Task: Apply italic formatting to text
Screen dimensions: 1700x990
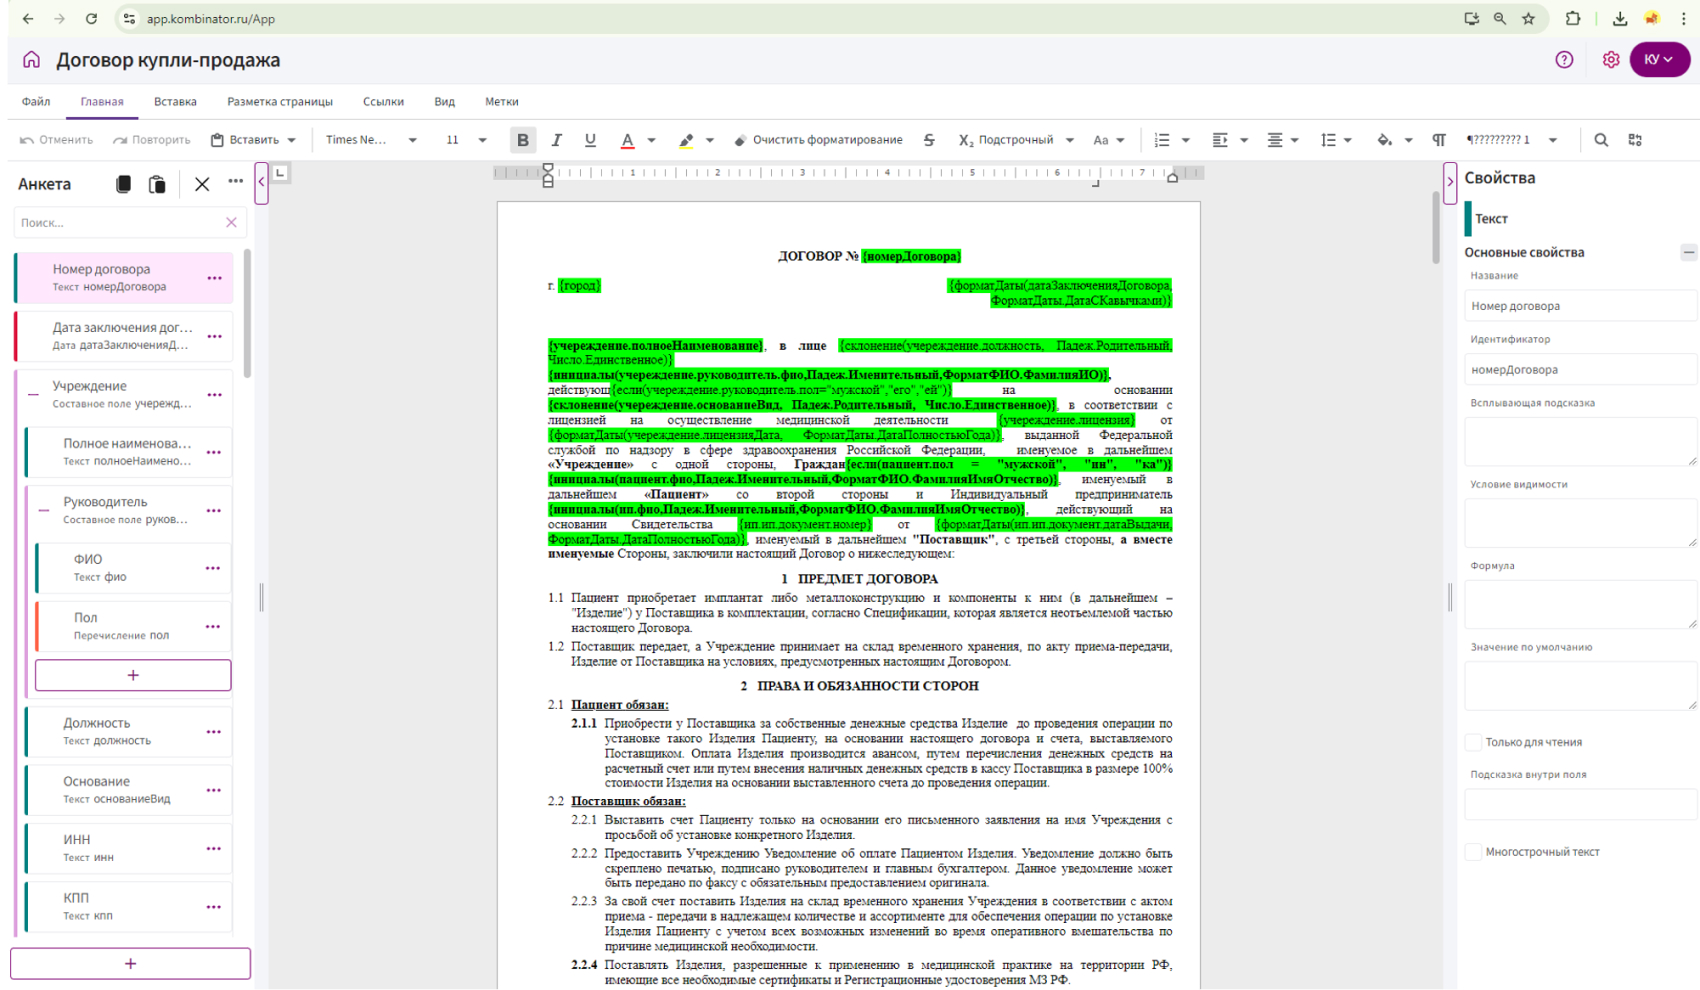Action: point(556,140)
